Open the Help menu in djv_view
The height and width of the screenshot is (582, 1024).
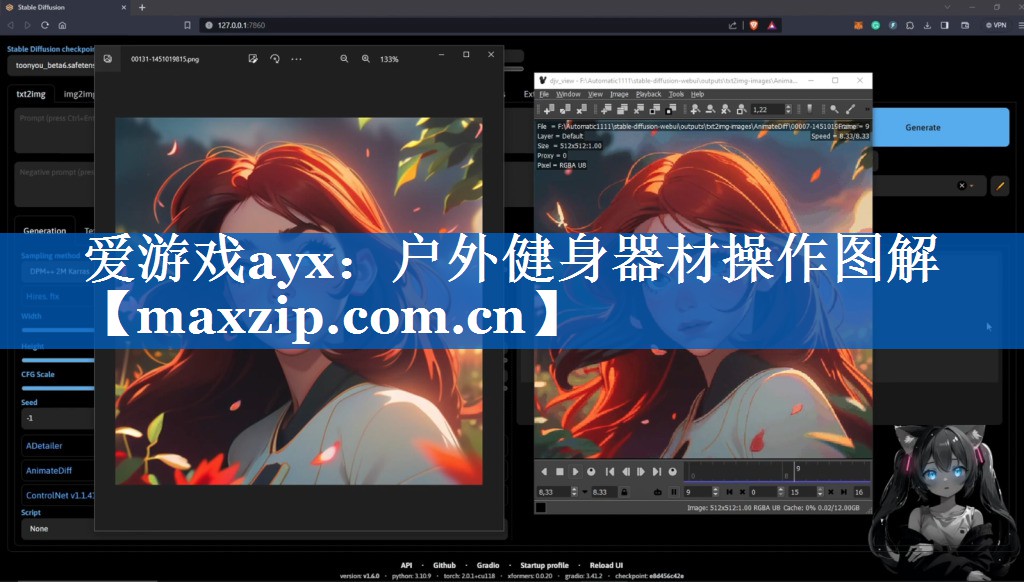697,94
